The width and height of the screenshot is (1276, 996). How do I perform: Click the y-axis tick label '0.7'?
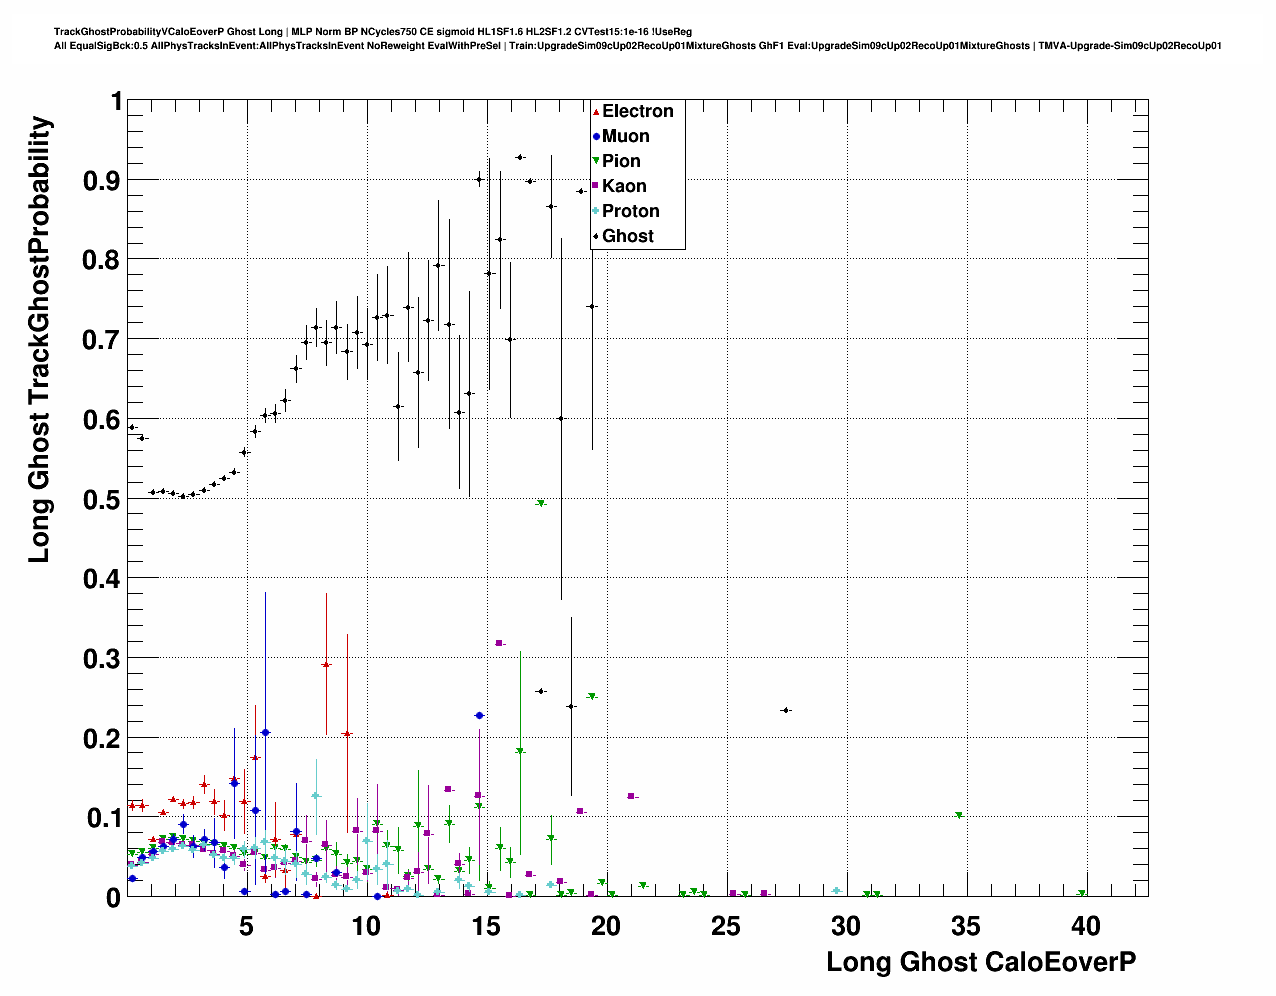(x=102, y=340)
